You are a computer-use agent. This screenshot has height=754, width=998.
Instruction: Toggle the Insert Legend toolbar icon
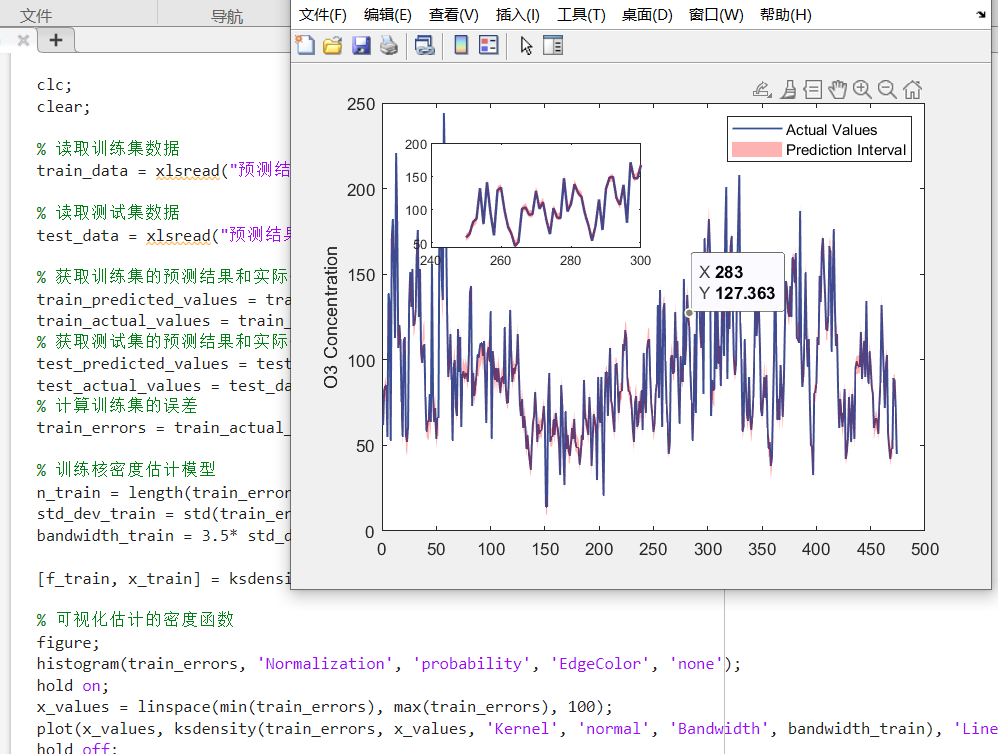tap(488, 45)
